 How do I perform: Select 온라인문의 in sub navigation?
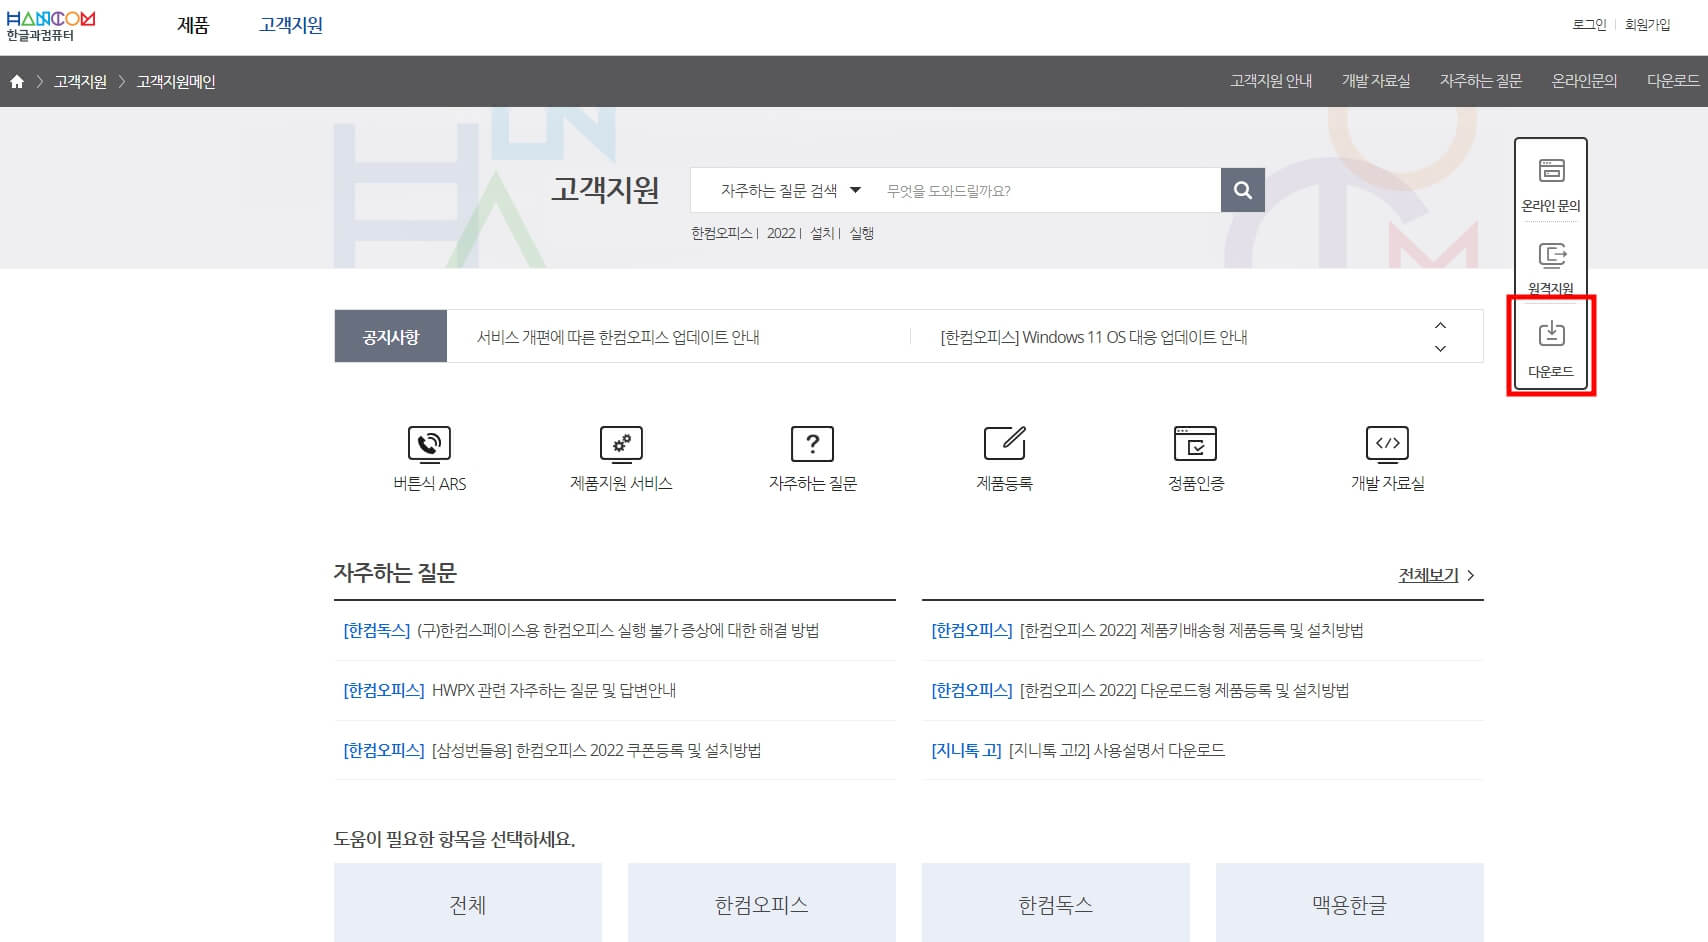point(1584,81)
